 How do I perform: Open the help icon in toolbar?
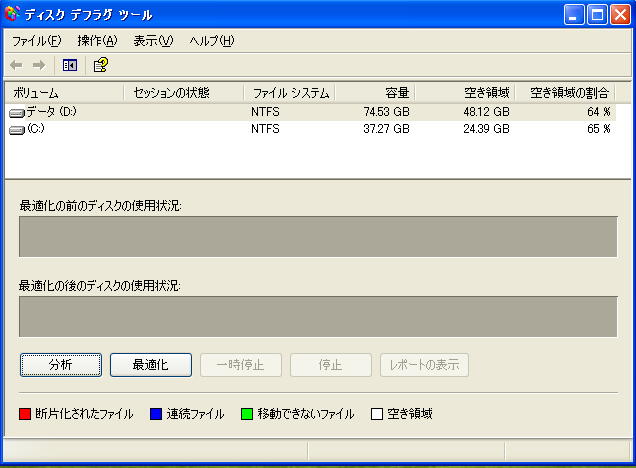click(x=101, y=65)
